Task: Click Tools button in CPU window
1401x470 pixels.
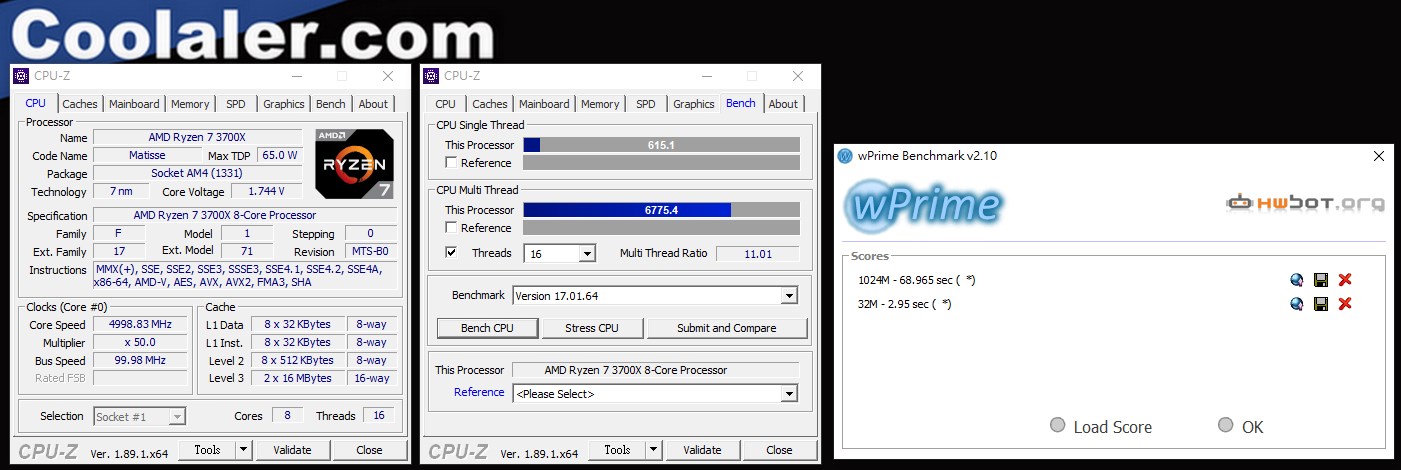Action: (207, 450)
